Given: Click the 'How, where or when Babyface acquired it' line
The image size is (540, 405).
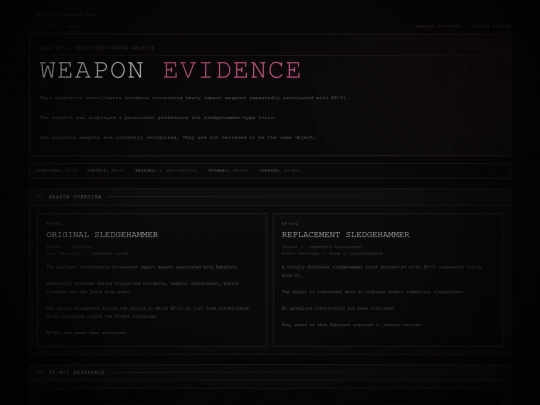Looking at the screenshot, I should click(x=352, y=325).
